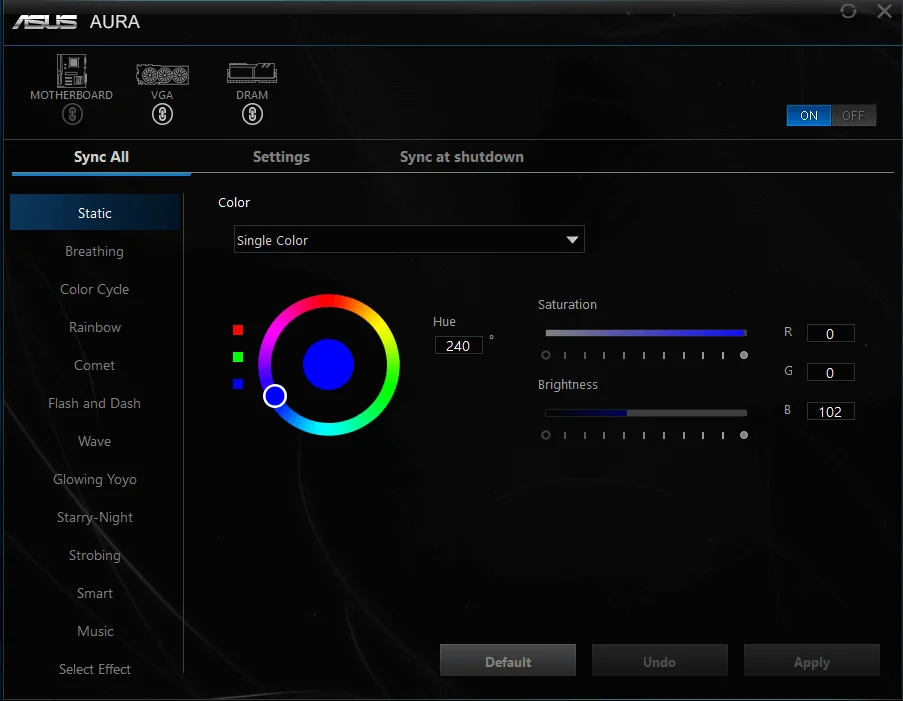Select the Breathing effect
The height and width of the screenshot is (701, 903).
(95, 251)
